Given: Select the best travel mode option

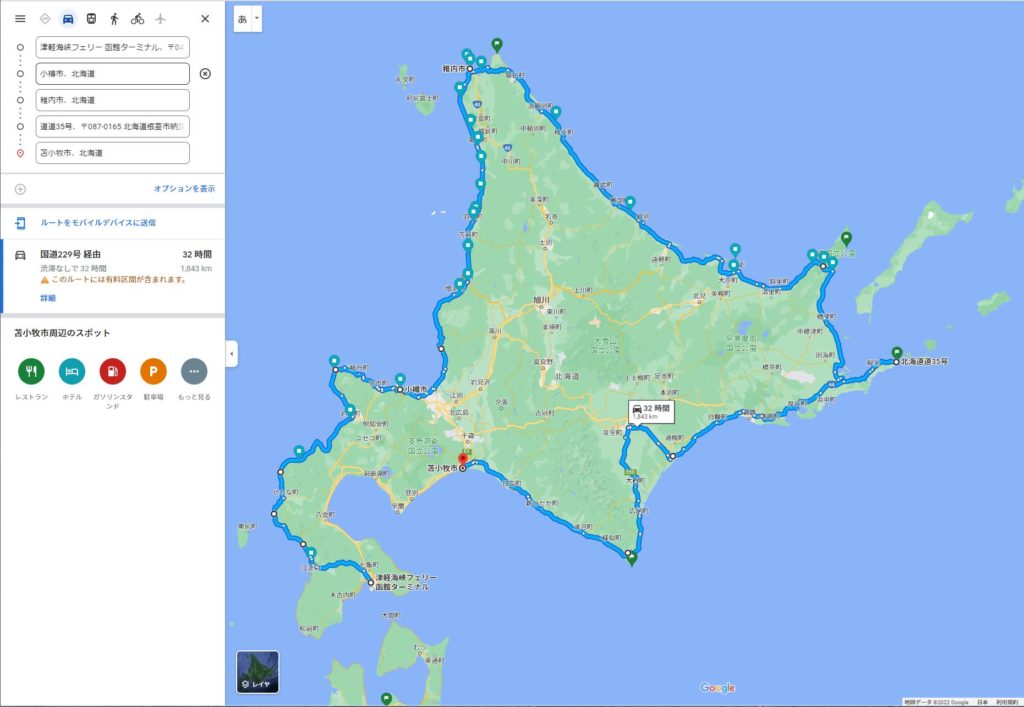Looking at the screenshot, I should tap(45, 19).
